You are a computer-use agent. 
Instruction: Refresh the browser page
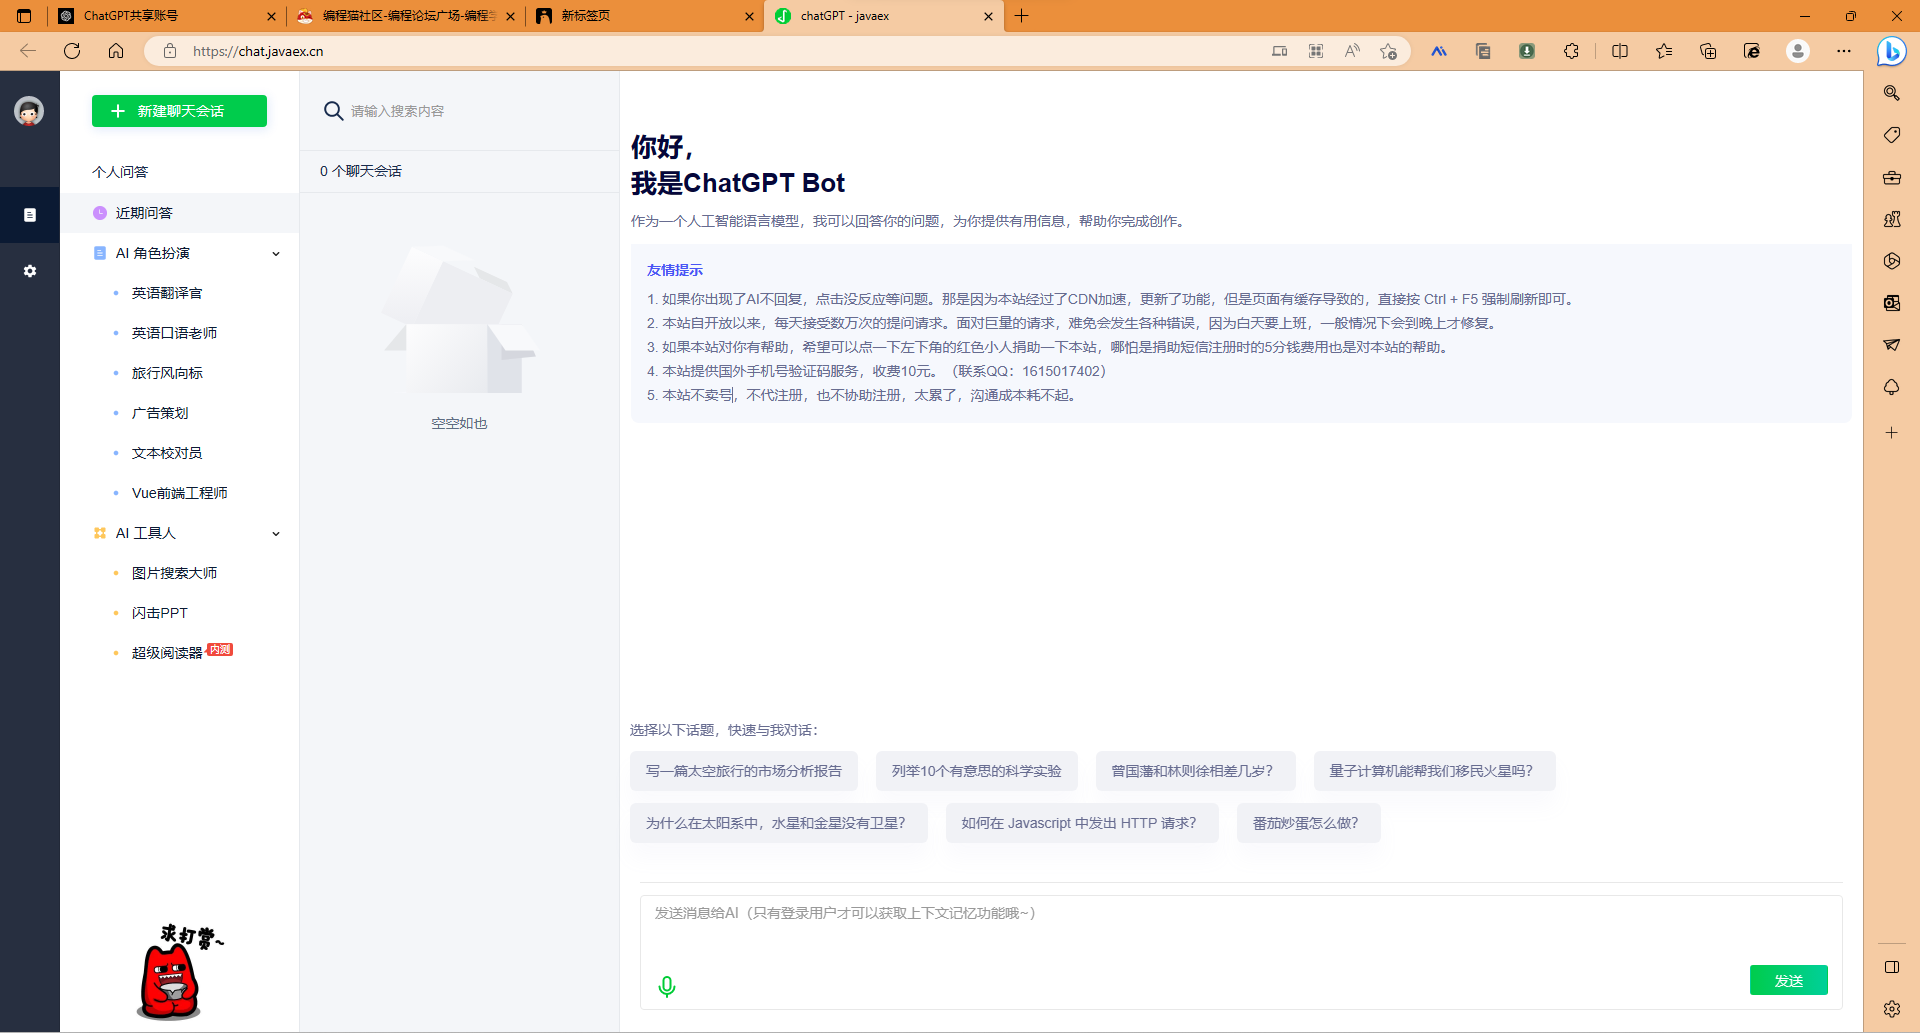pos(72,51)
